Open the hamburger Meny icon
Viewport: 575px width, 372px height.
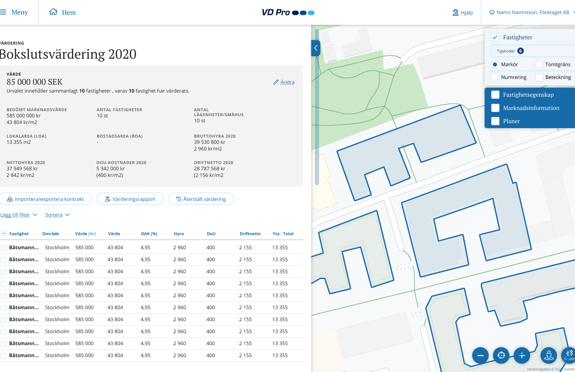point(3,12)
